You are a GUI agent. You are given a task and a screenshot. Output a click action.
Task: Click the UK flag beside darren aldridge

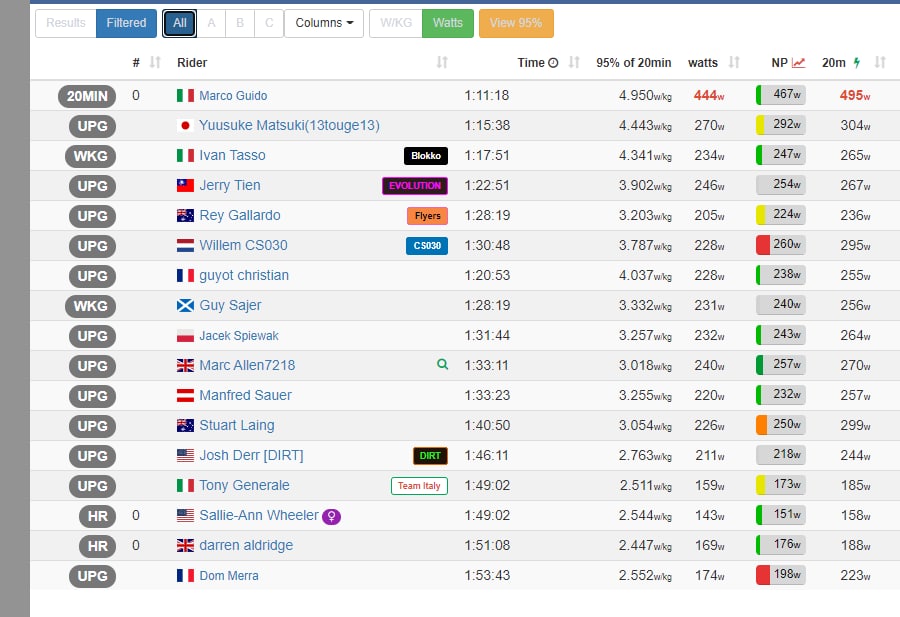click(185, 545)
